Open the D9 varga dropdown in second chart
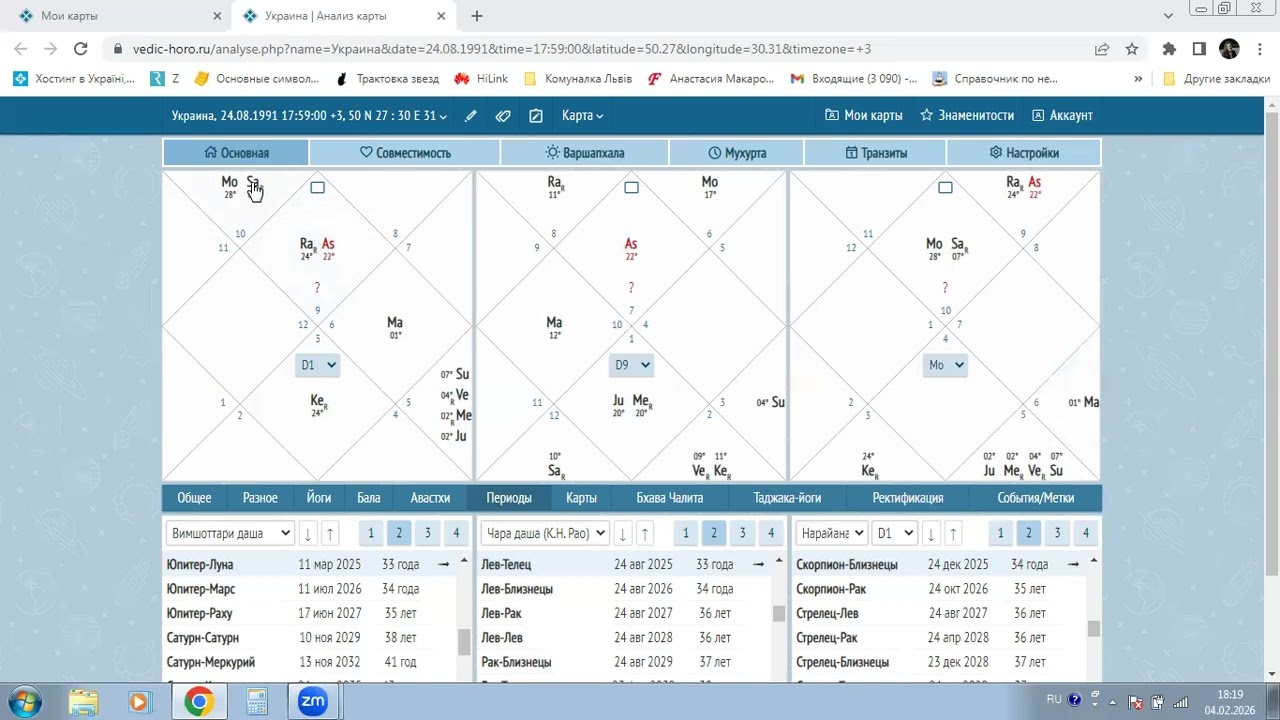Viewport: 1280px width, 720px height. [631, 365]
